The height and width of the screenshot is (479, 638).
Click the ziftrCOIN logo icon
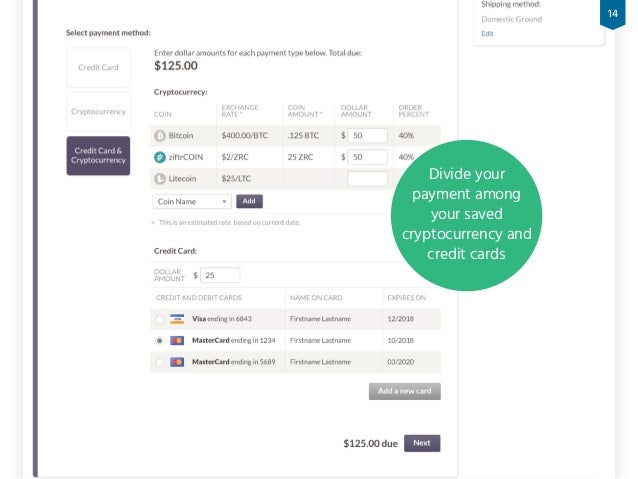[x=160, y=157]
